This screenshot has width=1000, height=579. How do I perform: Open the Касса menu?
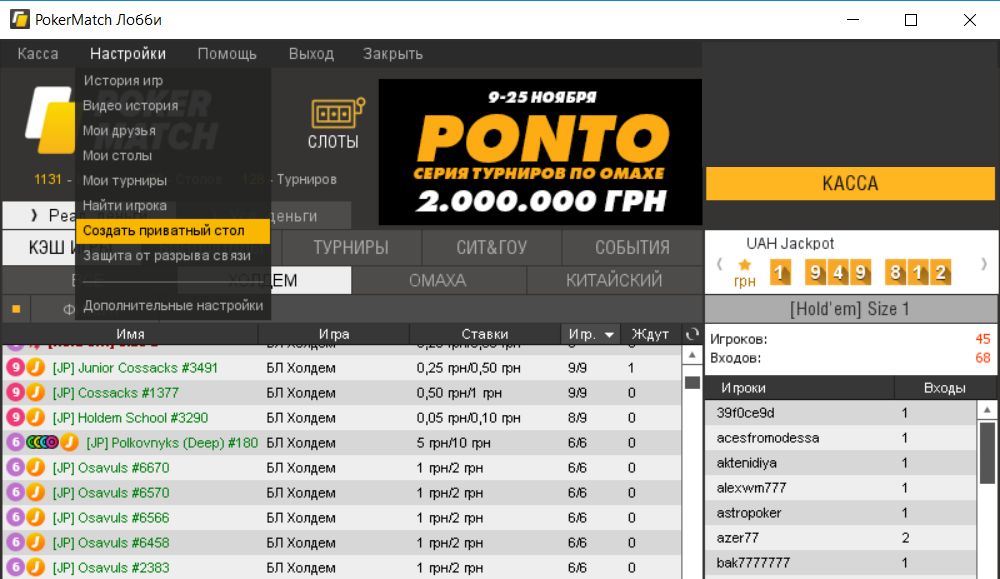[38, 54]
